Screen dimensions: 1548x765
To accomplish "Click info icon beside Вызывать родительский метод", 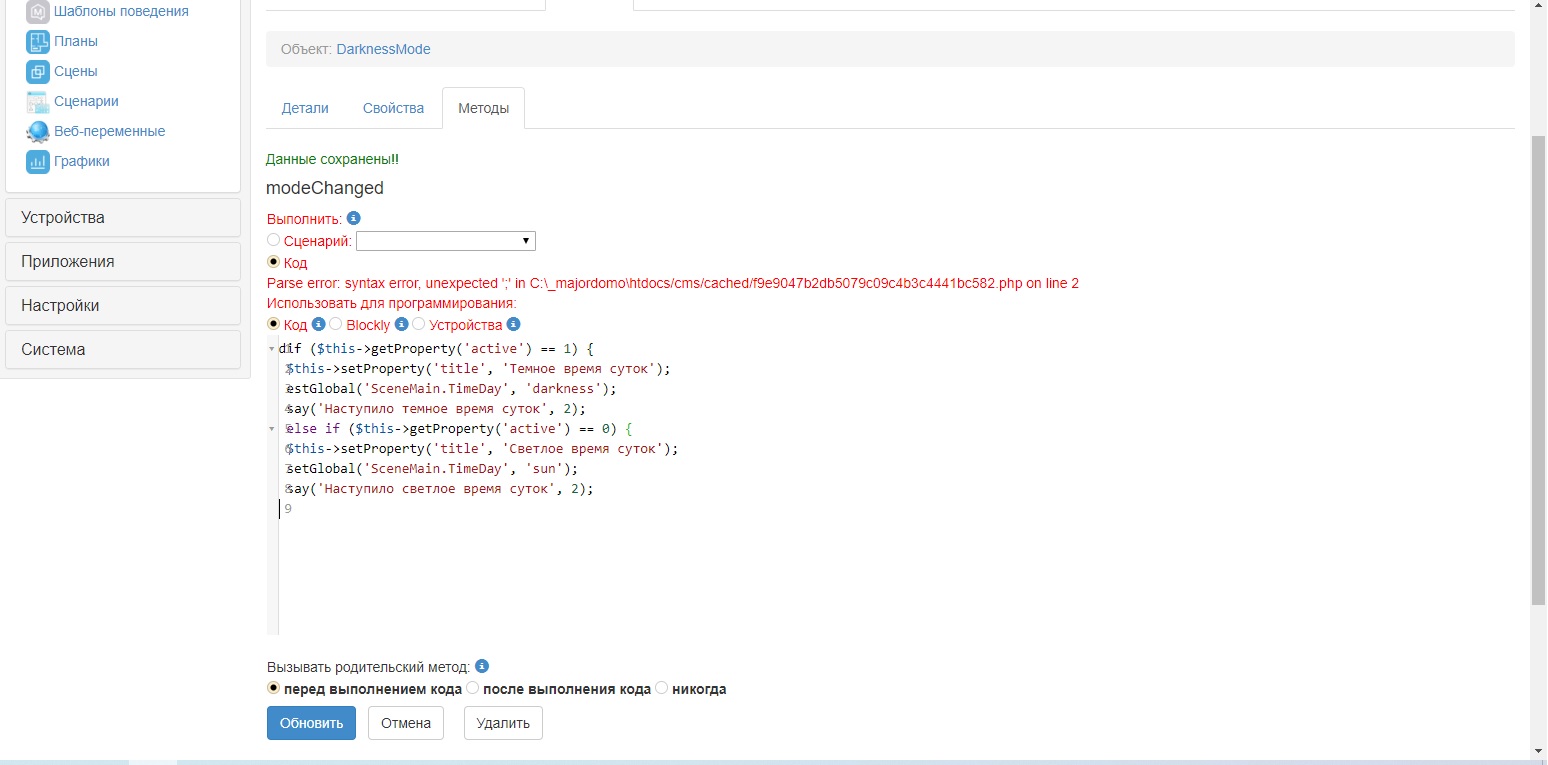I will point(482,667).
